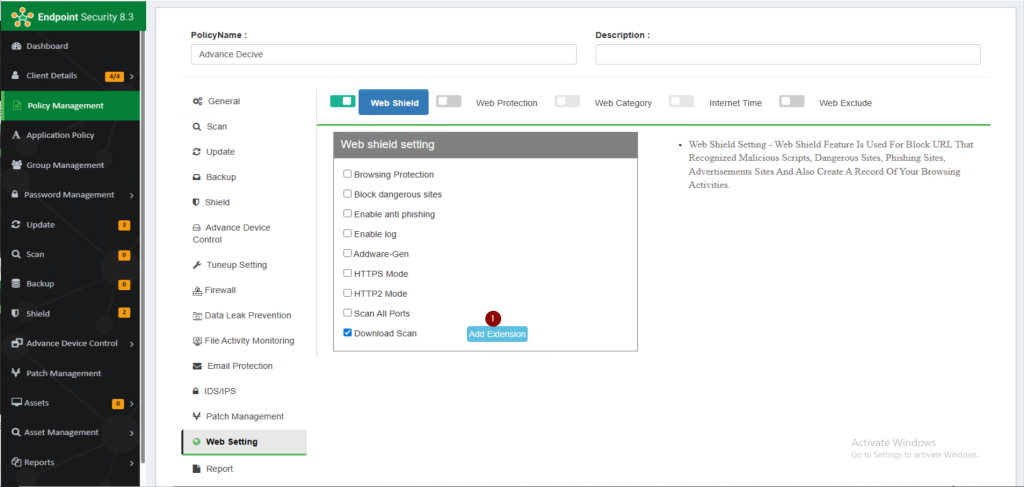This screenshot has height=487, width=1024.
Task: Check the Enable anti phishing option
Action: point(347,214)
